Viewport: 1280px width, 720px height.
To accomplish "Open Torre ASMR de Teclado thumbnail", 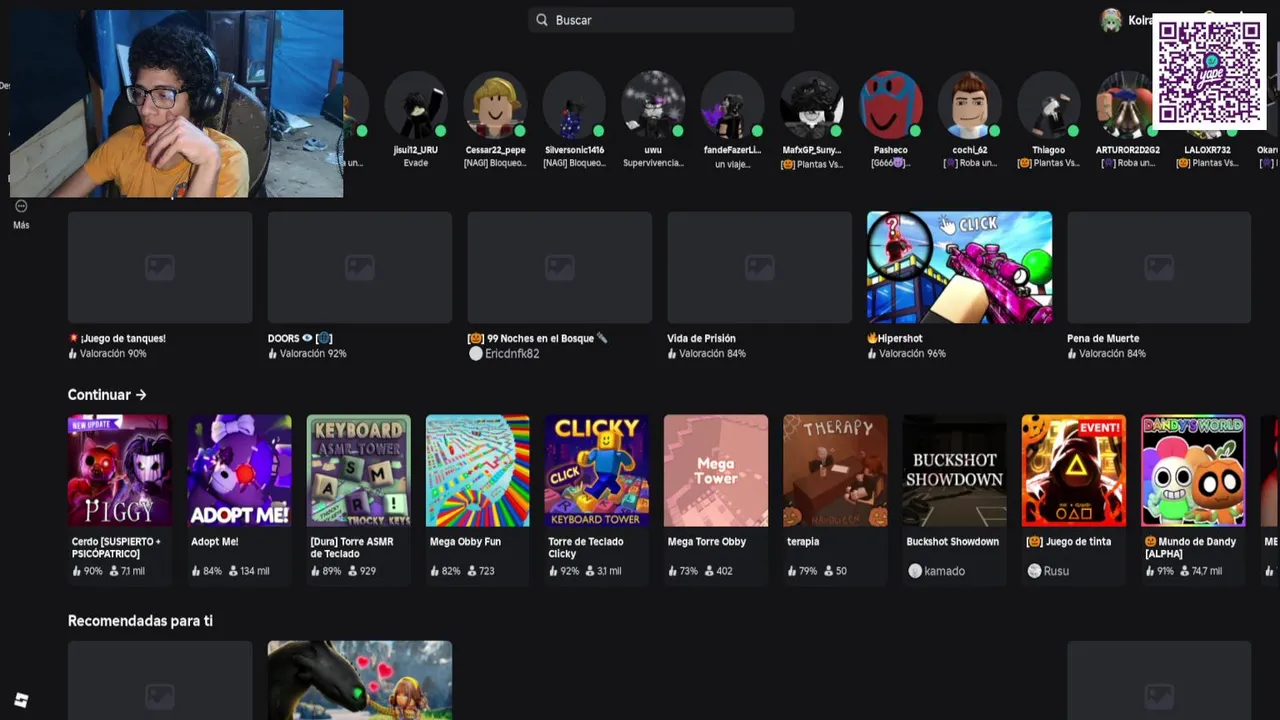I will click(358, 470).
